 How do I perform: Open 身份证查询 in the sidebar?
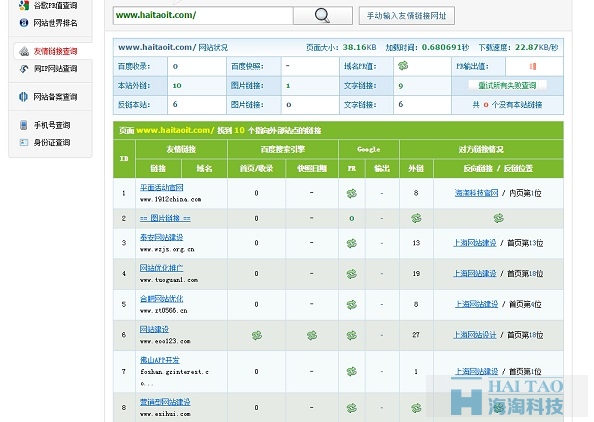click(52, 142)
